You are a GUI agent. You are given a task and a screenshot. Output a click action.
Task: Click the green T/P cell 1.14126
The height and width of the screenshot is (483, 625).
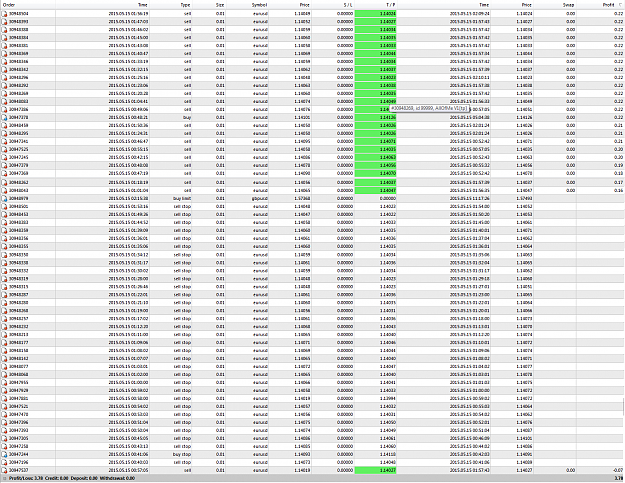pyautogui.click(x=375, y=118)
